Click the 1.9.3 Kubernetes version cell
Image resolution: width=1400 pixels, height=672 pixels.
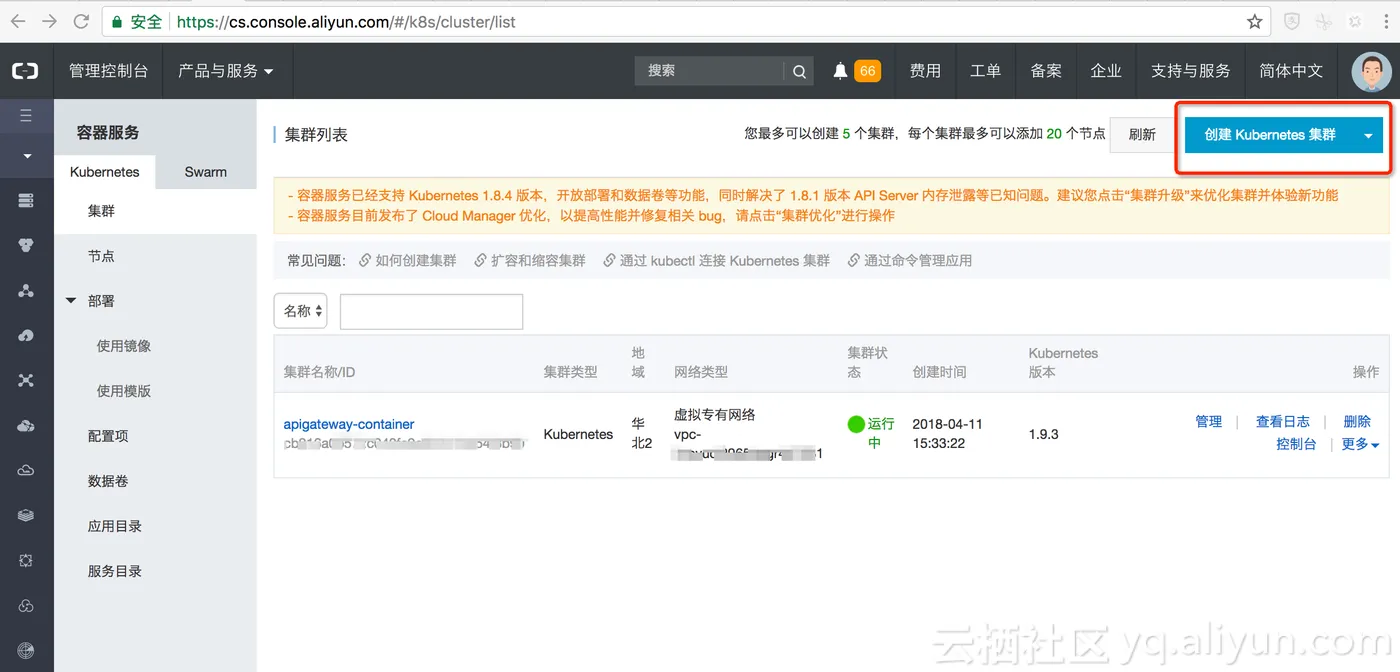tap(1043, 434)
